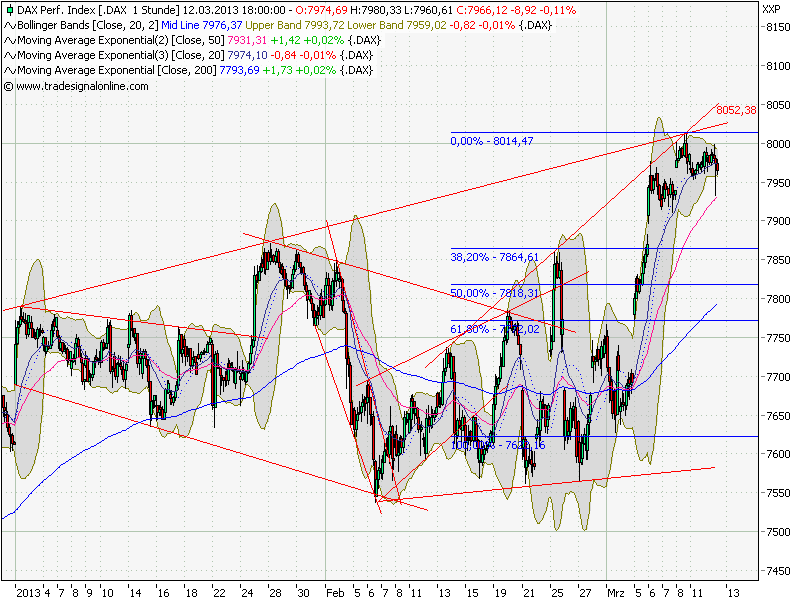Click the 8150 price axis tick
Image resolution: width=800 pixels, height=600 pixels.
(778, 27)
